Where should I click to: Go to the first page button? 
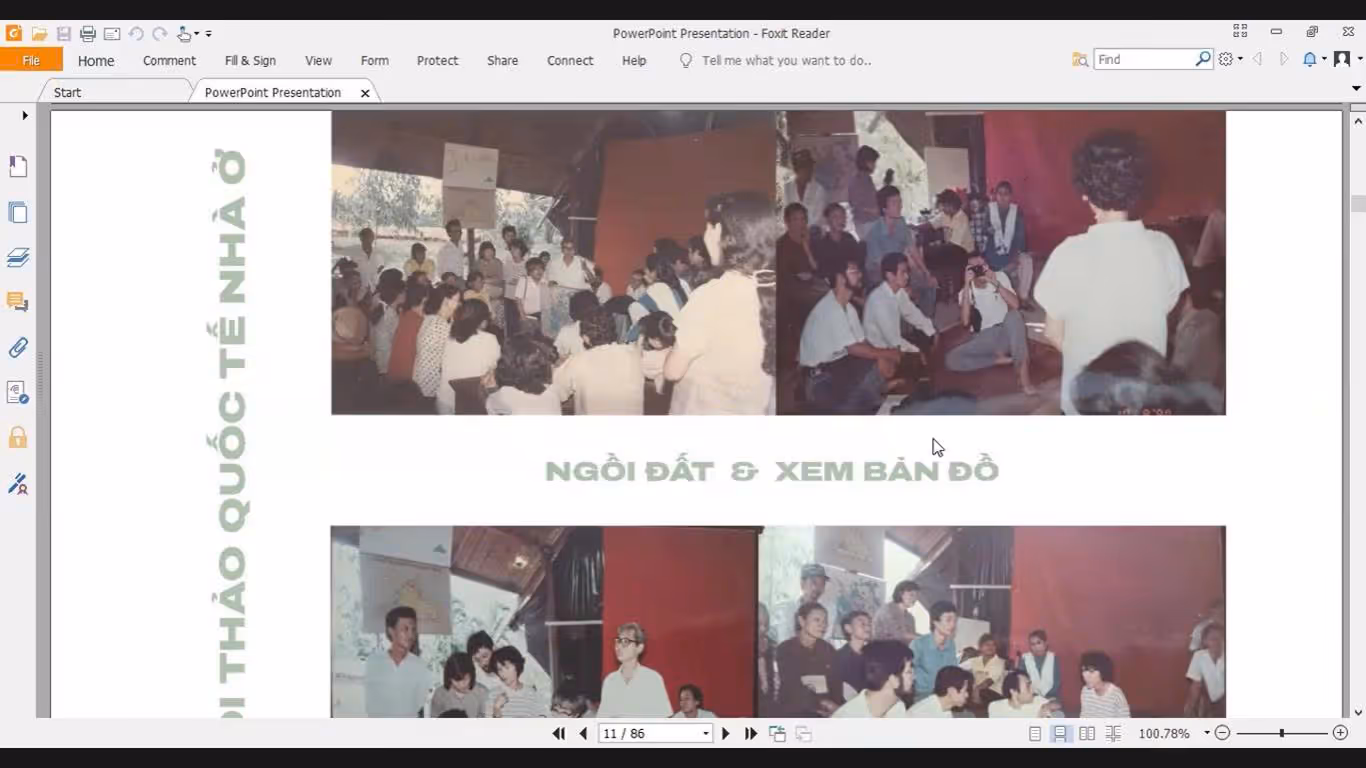click(559, 734)
